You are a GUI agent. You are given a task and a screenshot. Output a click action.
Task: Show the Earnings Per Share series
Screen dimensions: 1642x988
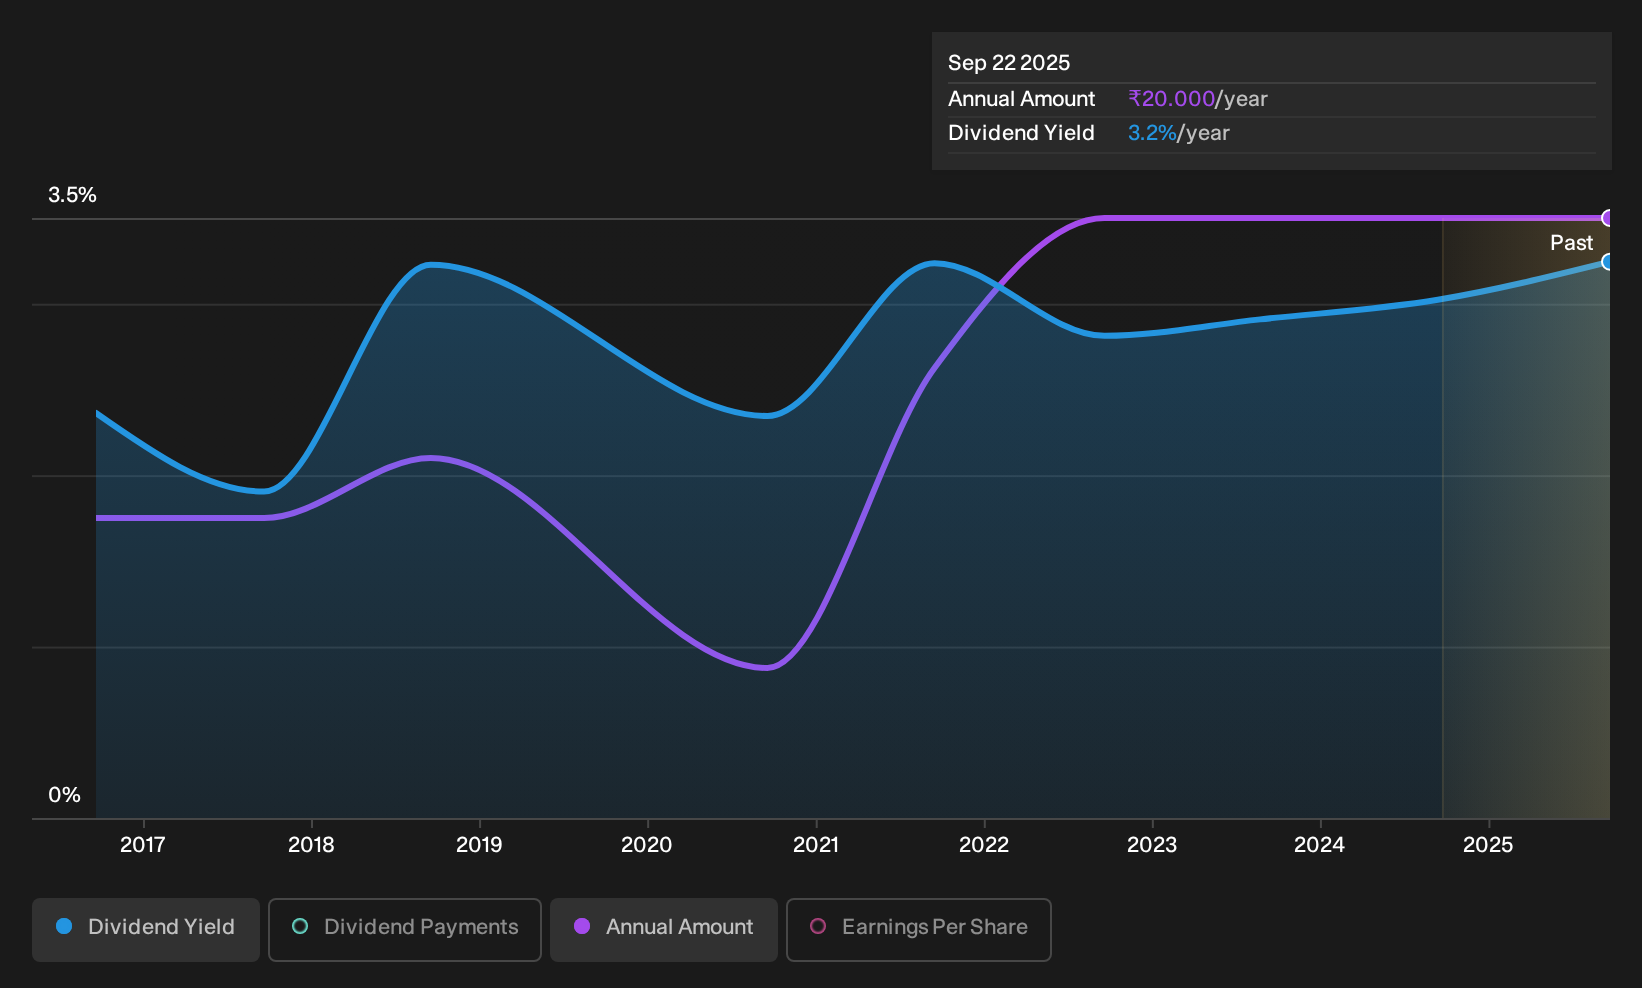(x=919, y=929)
